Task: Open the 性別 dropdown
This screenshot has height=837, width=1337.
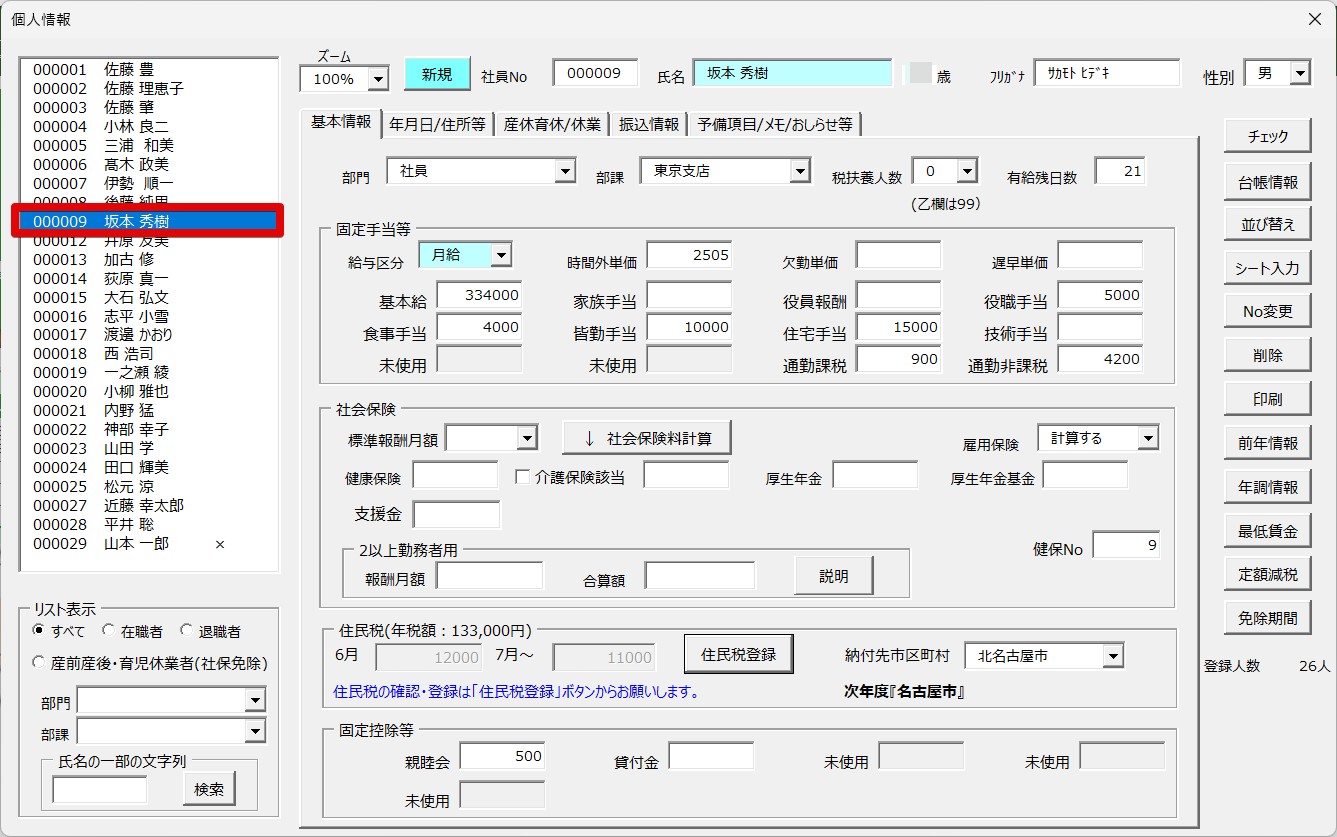Action: pyautogui.click(x=1299, y=73)
